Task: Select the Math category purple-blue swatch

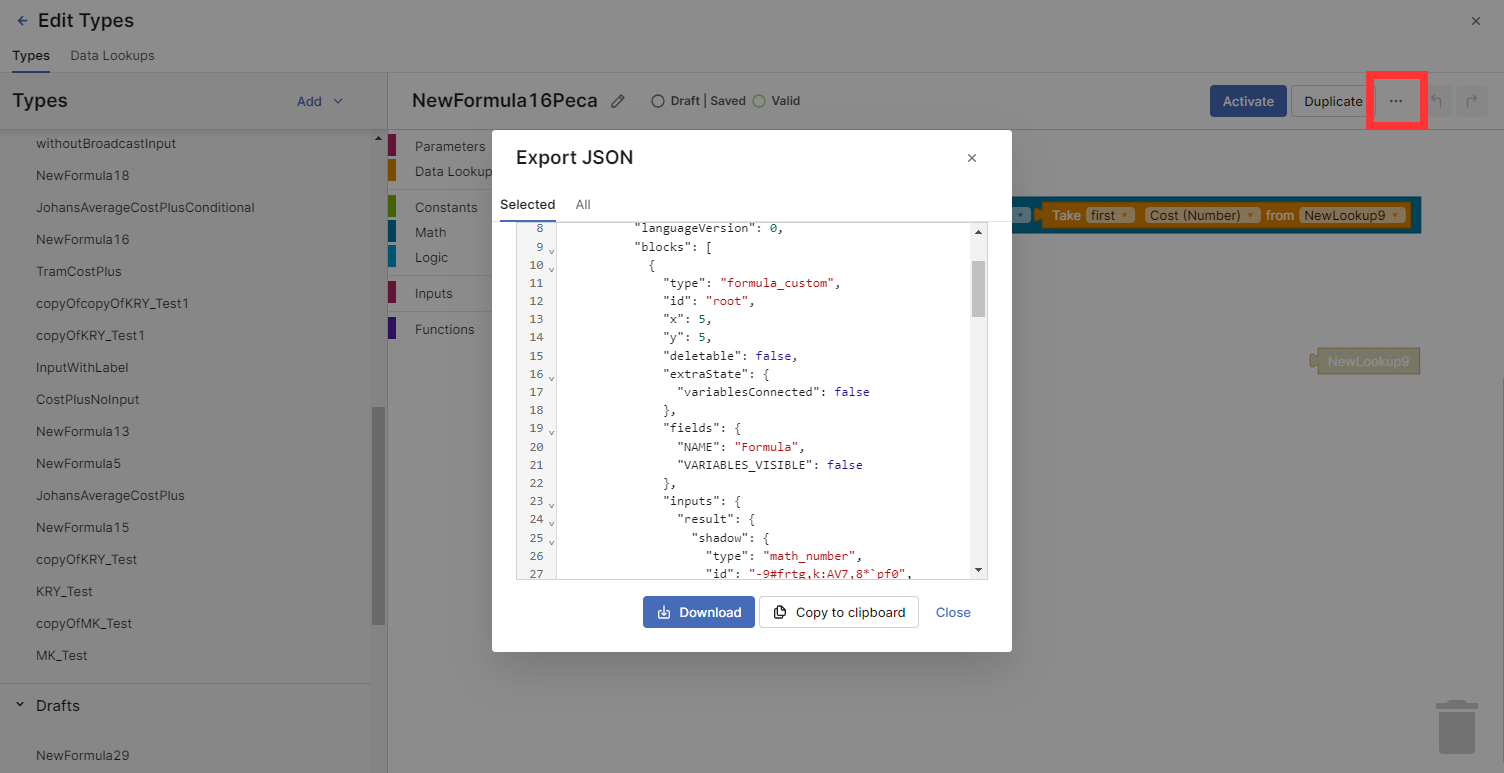Action: tap(392, 232)
